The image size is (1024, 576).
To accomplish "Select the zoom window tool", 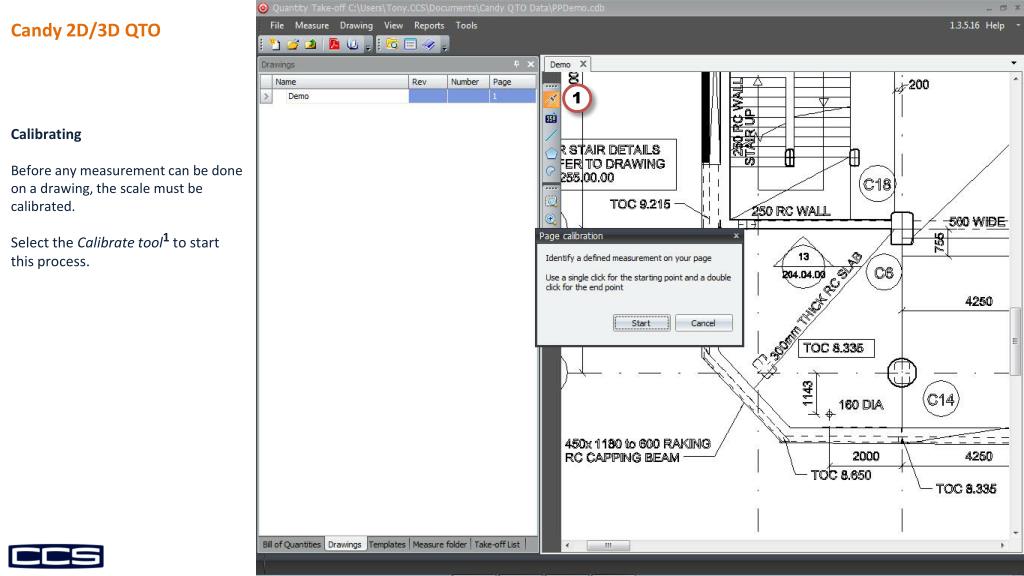I will click(x=551, y=202).
